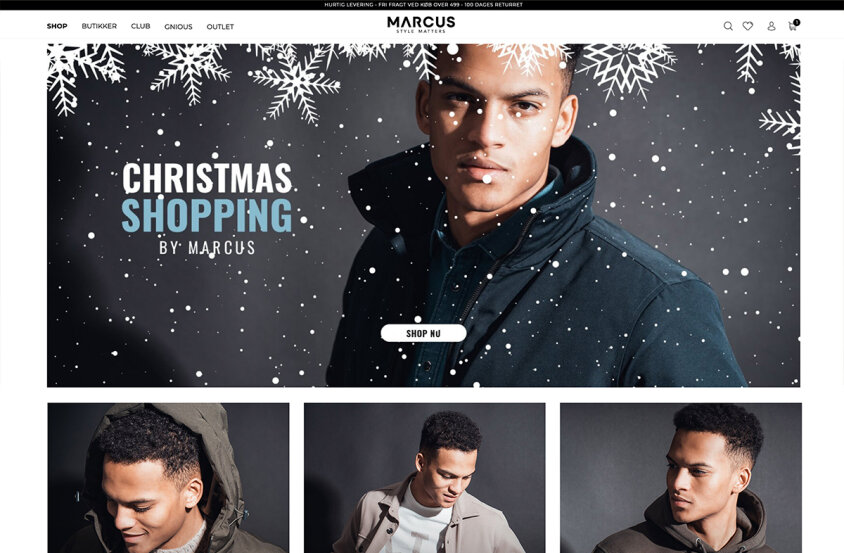Open the shopping cart icon
The height and width of the screenshot is (553, 844).
792,26
